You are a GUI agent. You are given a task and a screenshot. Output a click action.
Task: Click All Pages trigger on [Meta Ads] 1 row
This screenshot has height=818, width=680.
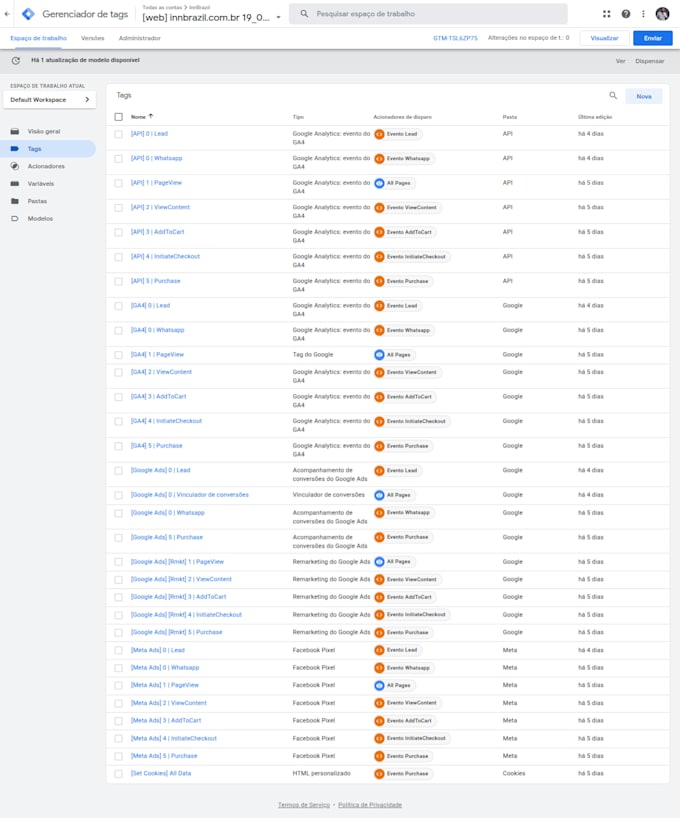click(x=395, y=685)
